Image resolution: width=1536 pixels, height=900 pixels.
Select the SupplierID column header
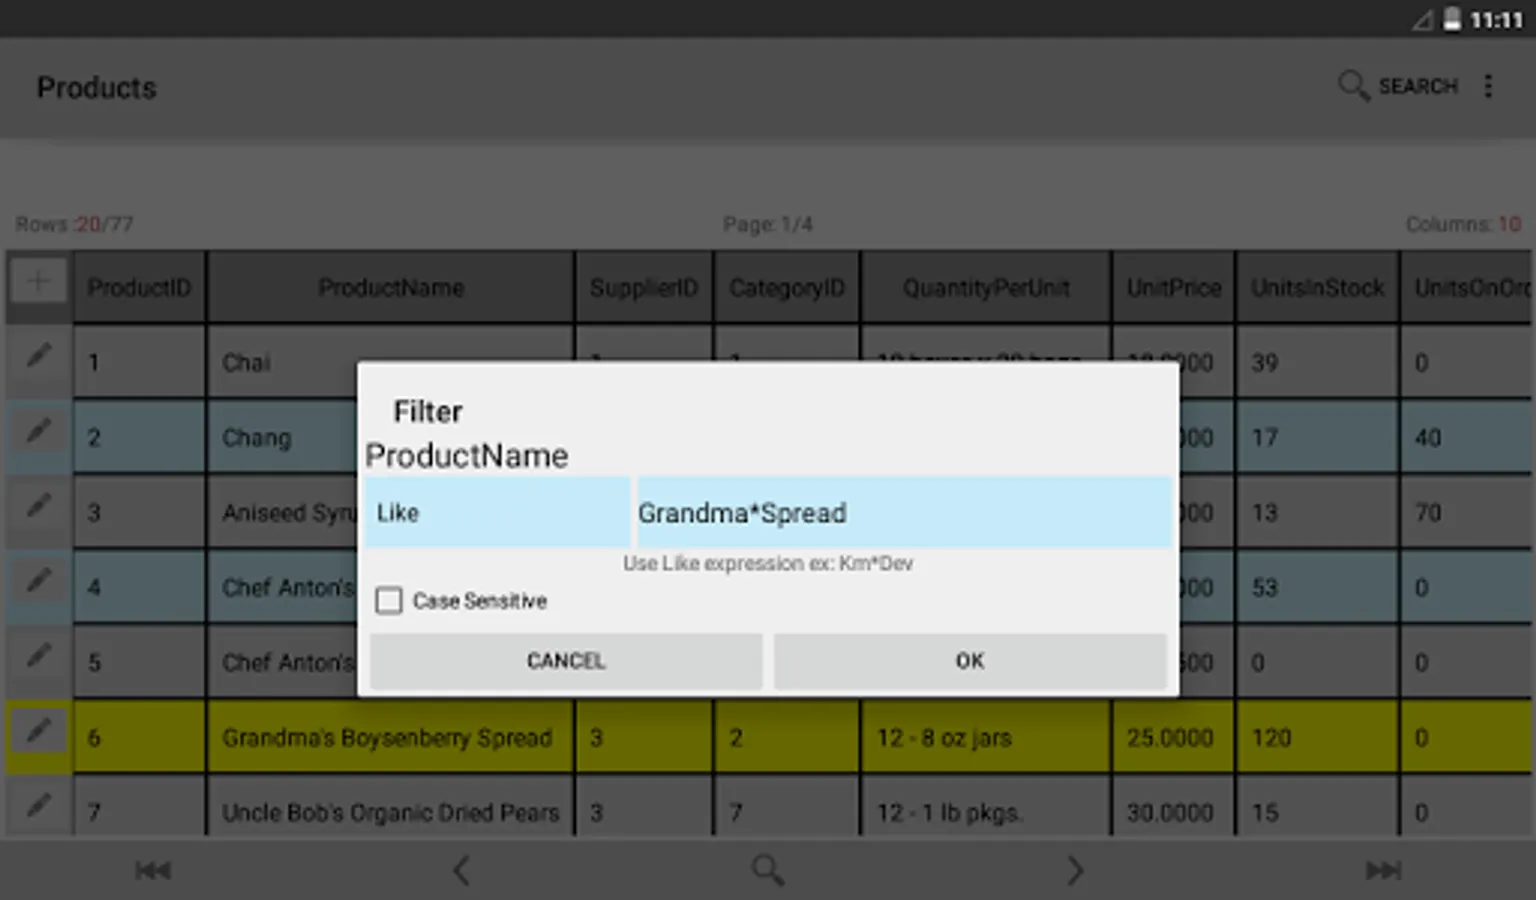click(644, 288)
